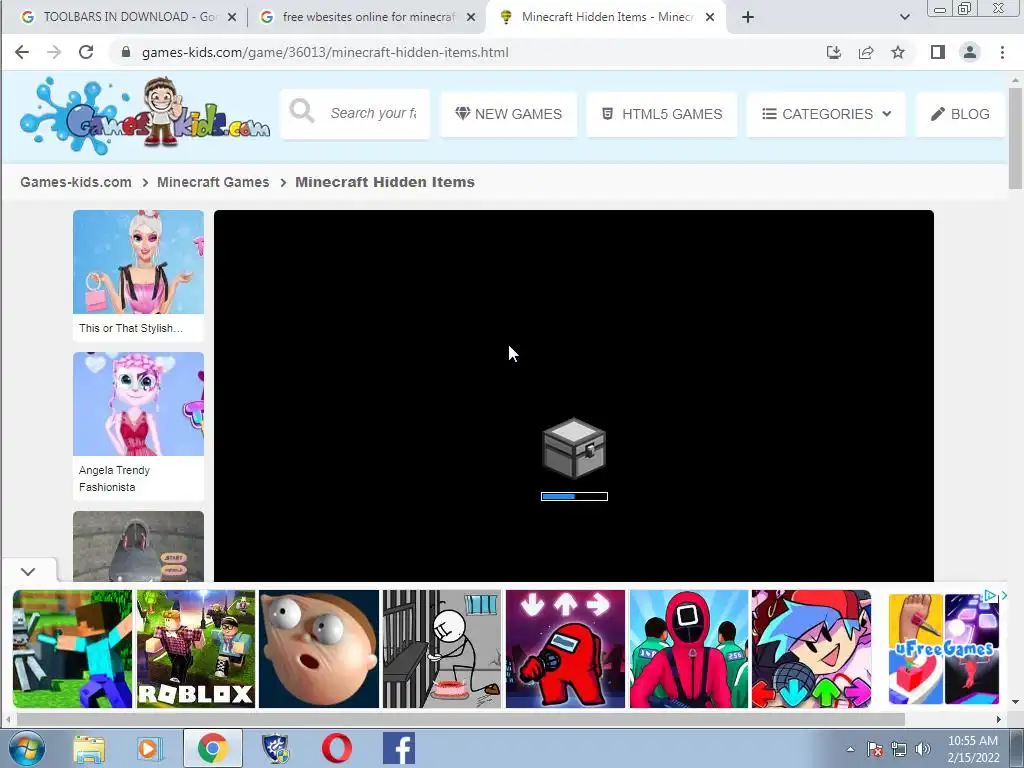Click the chest loading icon in game
Image resolution: width=1024 pixels, height=768 pixels.
[574, 449]
